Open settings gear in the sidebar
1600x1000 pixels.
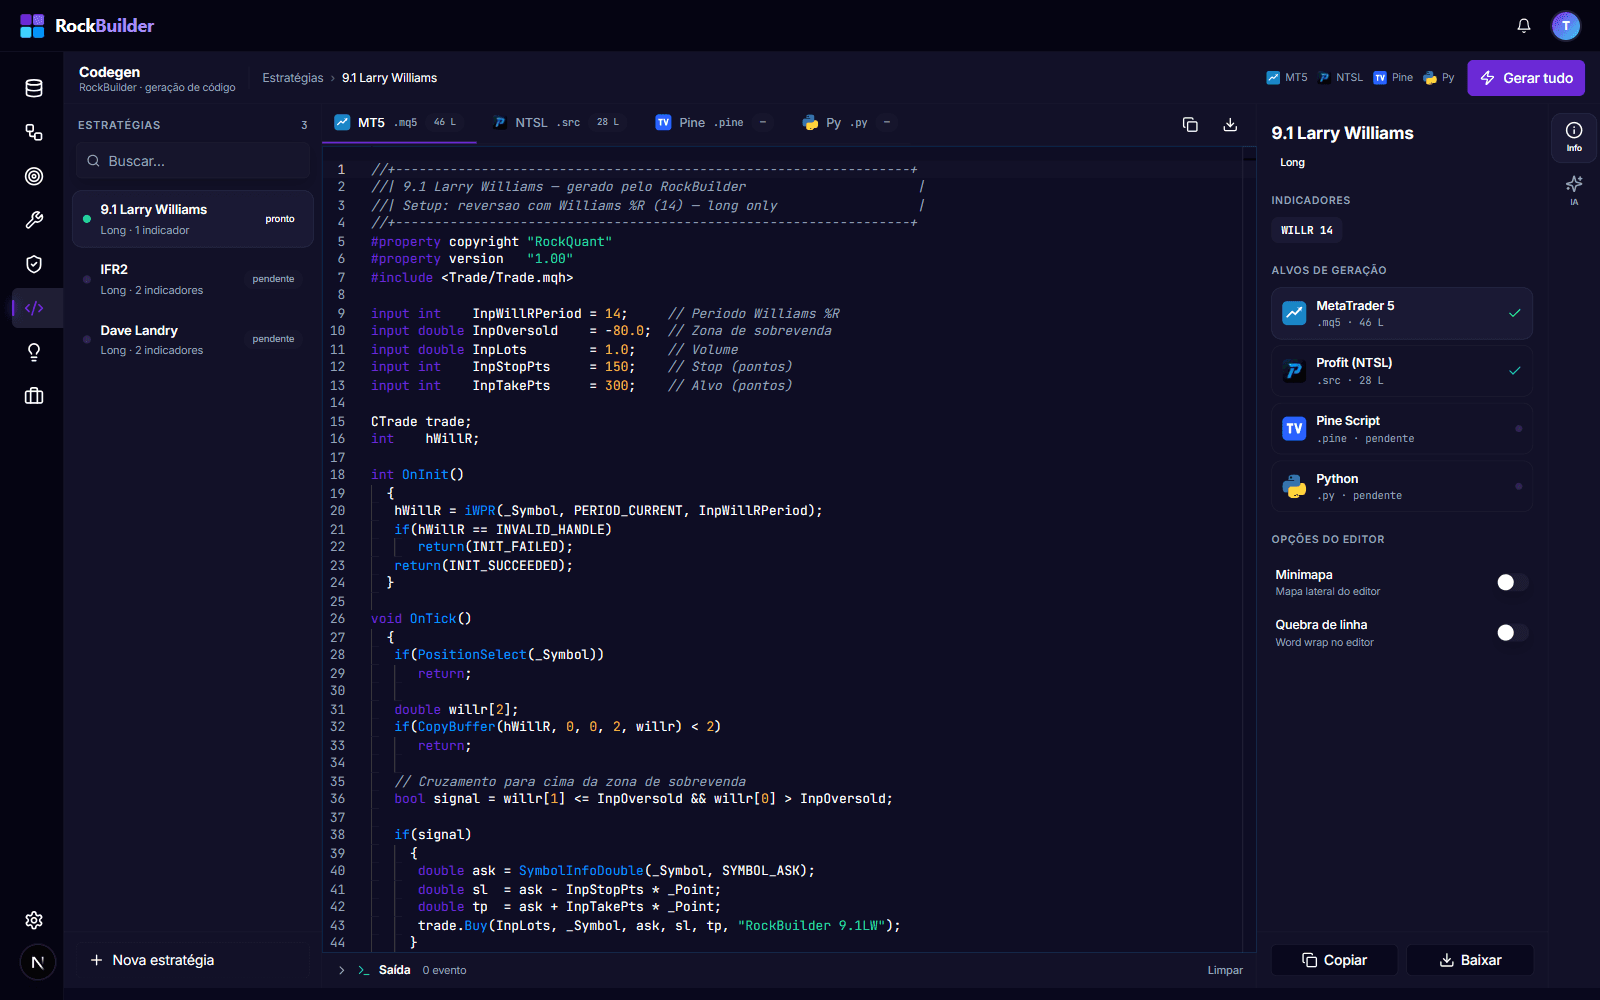point(34,920)
